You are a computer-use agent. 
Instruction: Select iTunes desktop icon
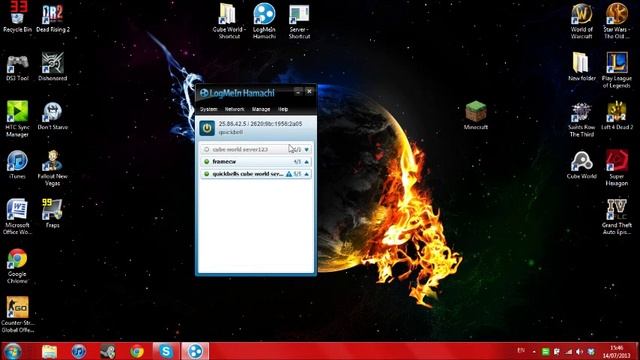click(17, 165)
